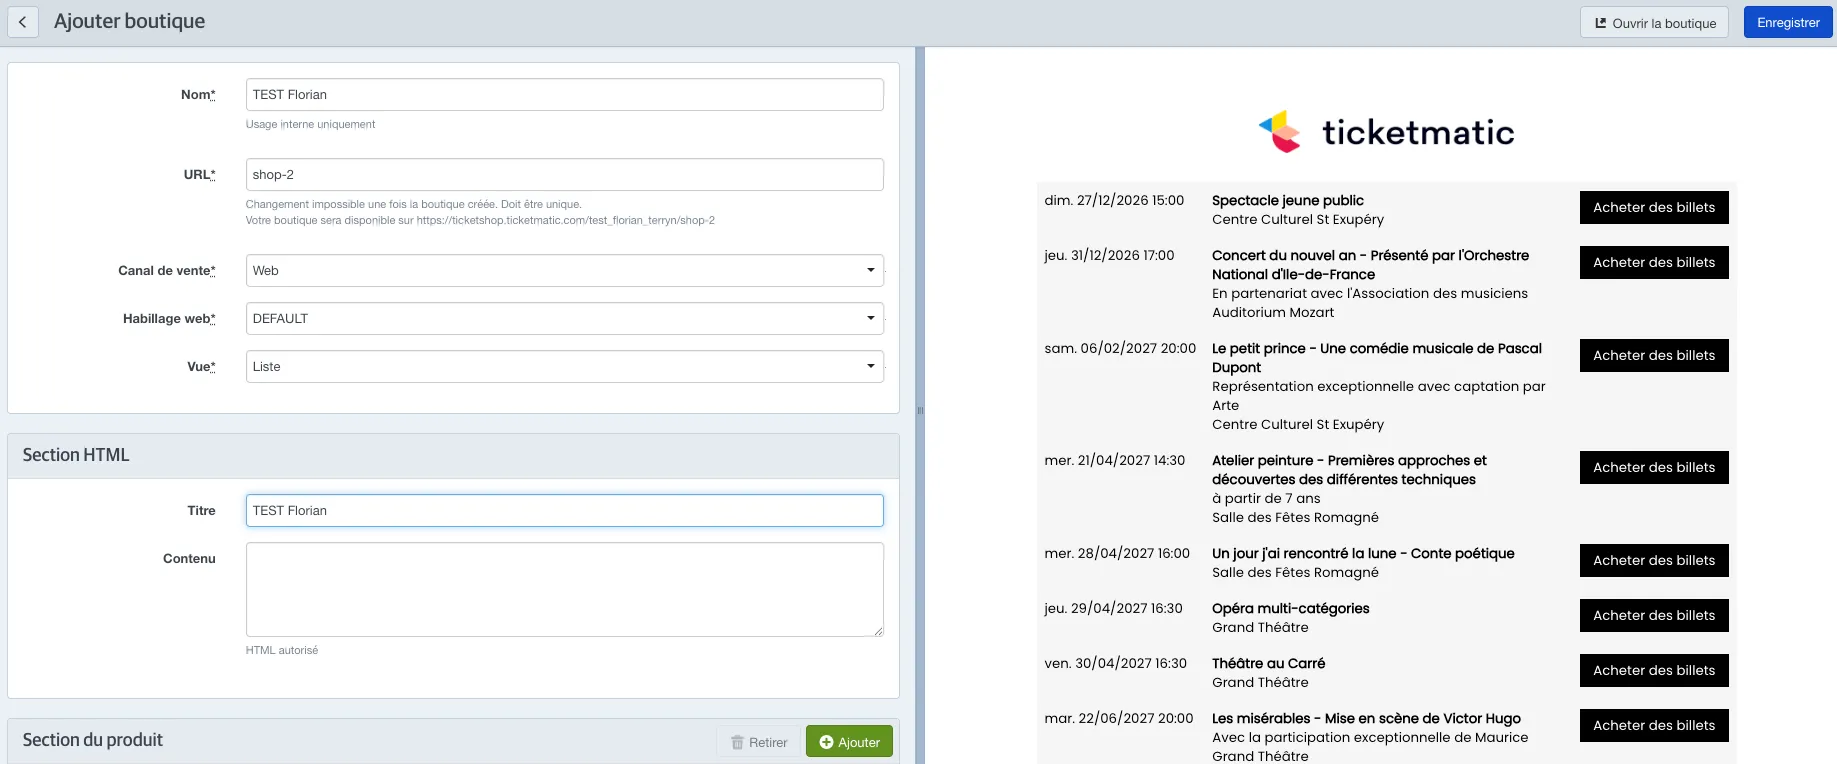Click the 'Théâtre au Carré' event title
The height and width of the screenshot is (764, 1837).
[x=1268, y=664]
